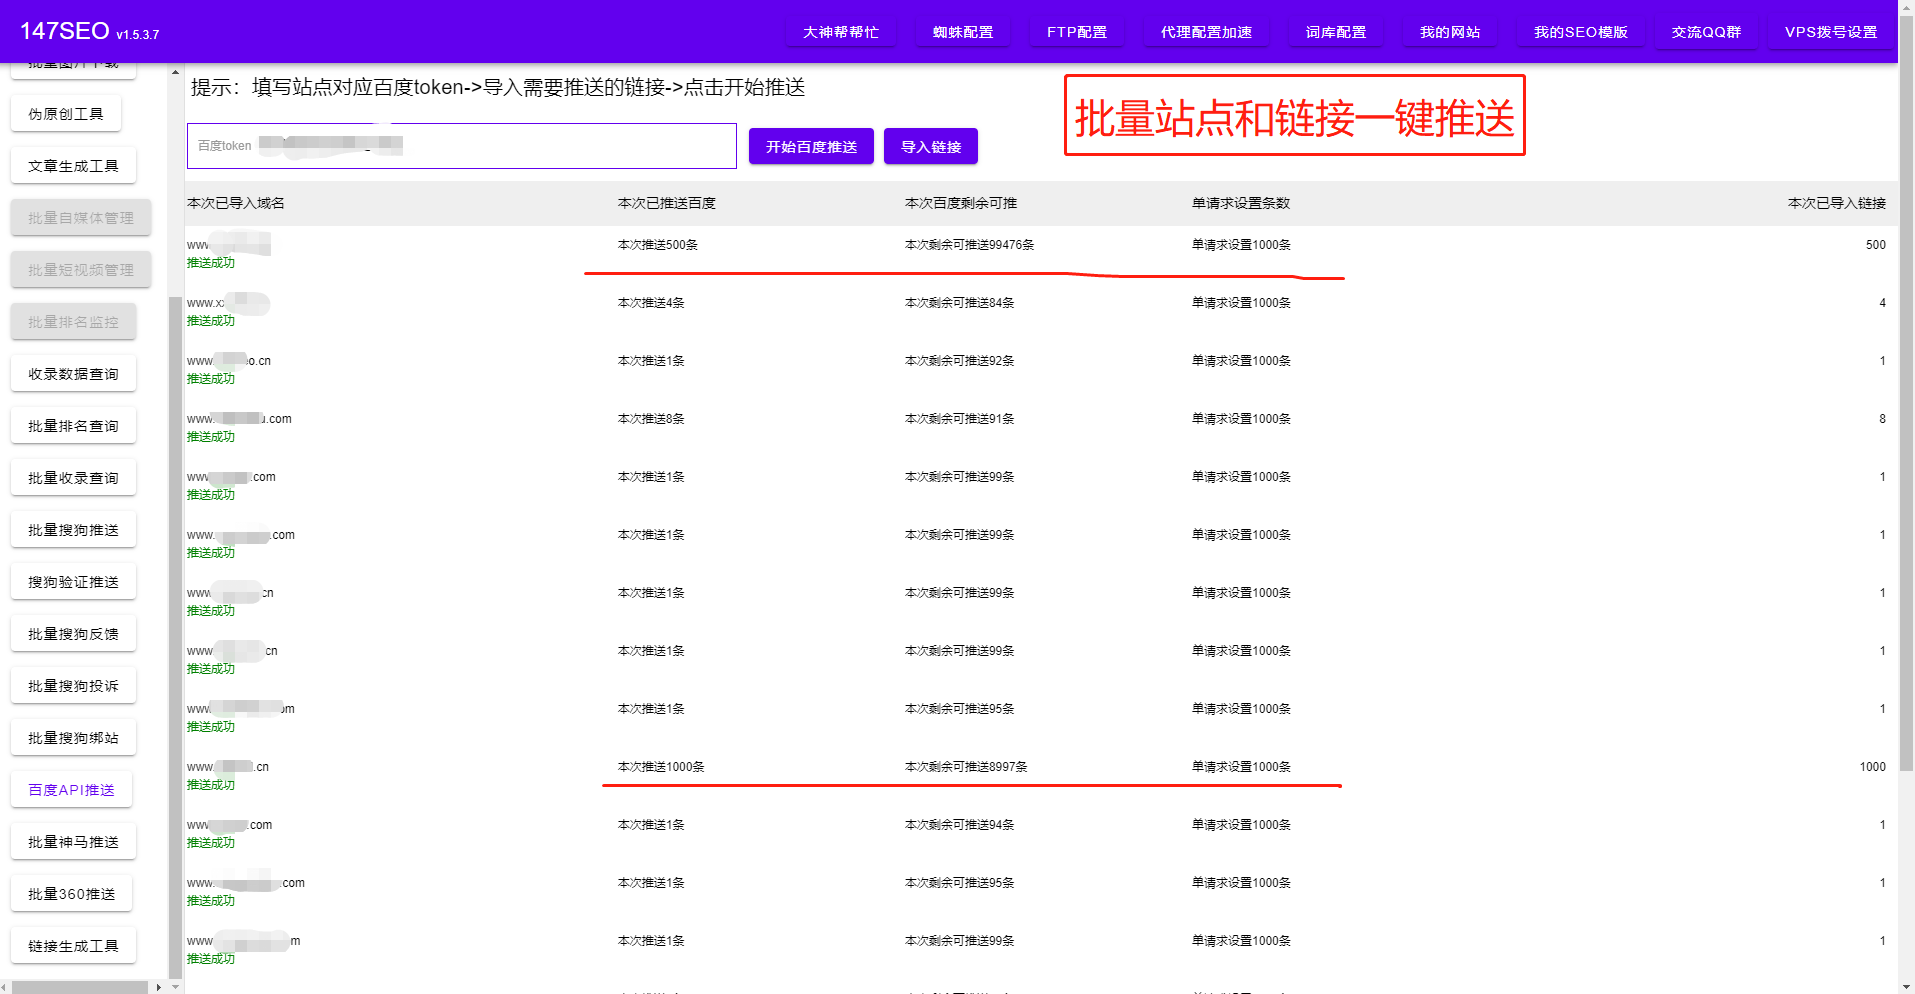Select the 本次推送500条 cell

click(x=658, y=245)
